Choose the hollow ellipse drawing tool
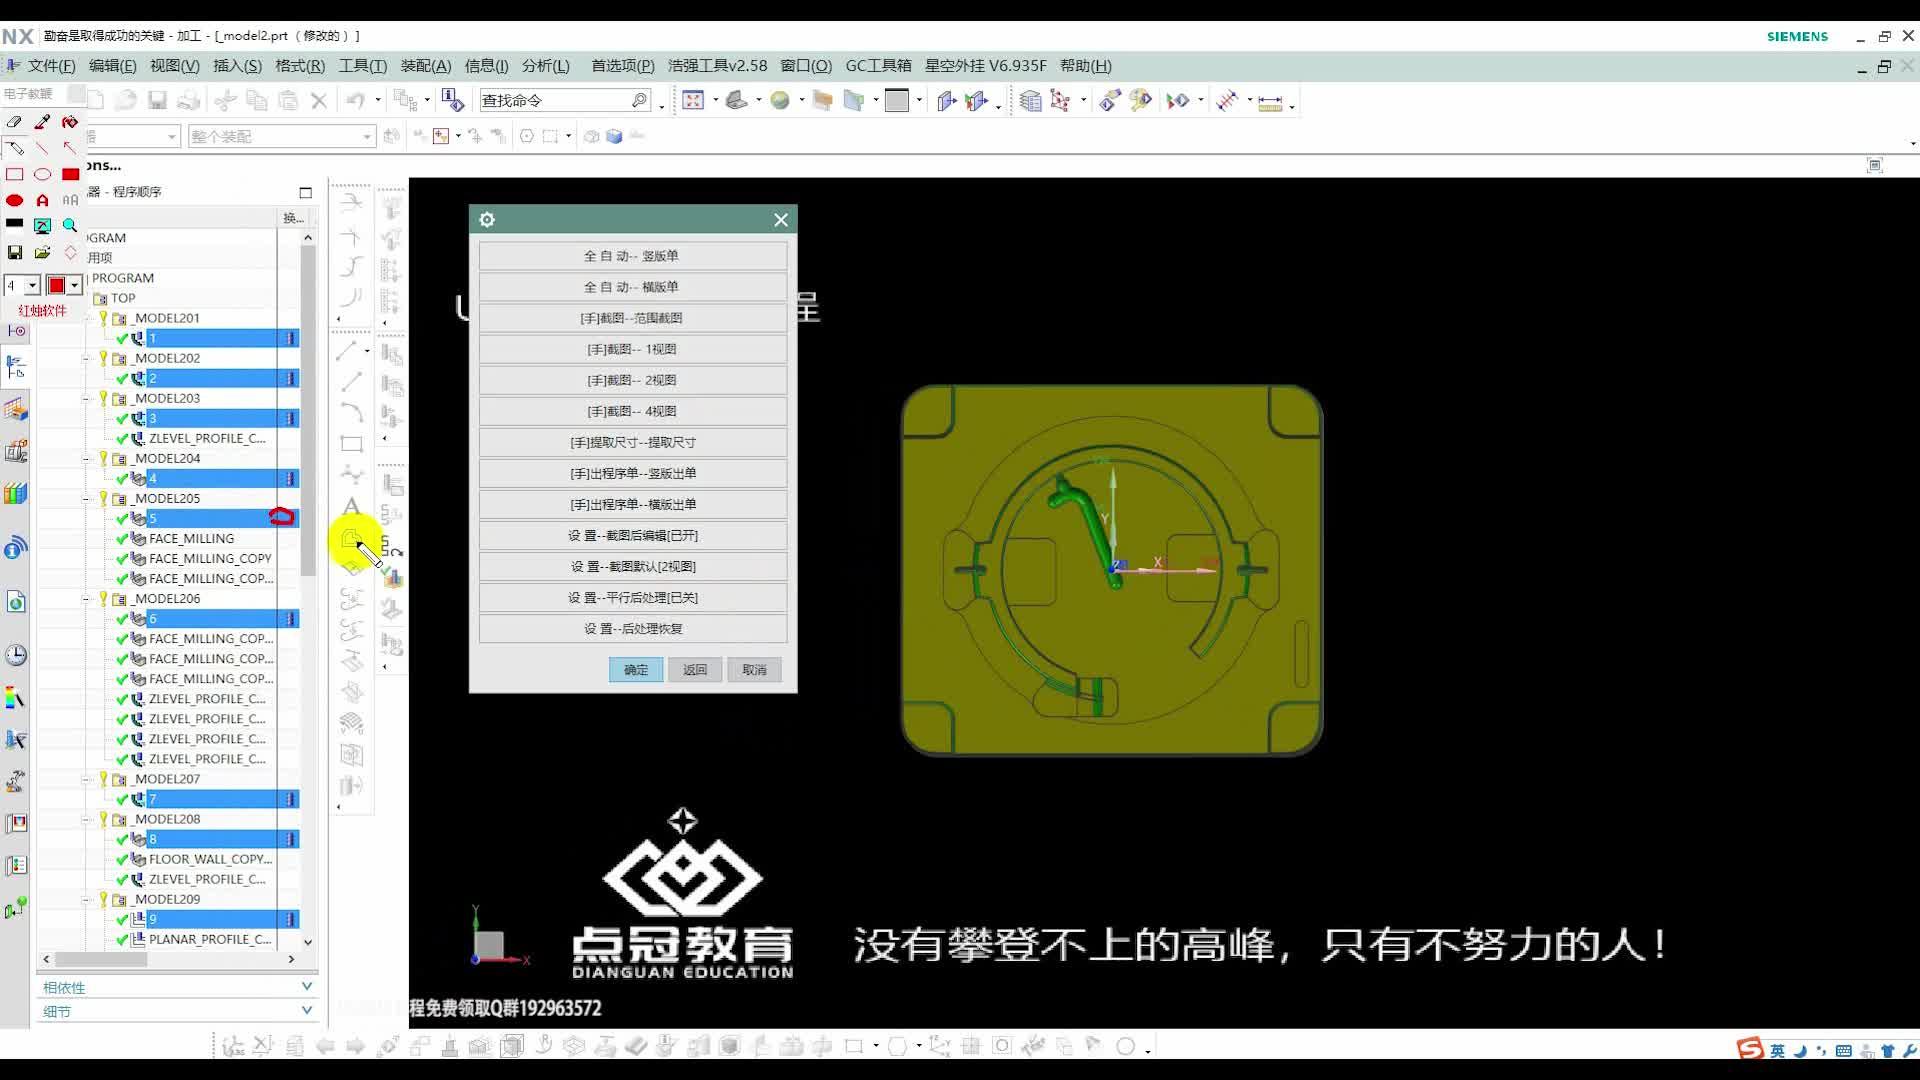The width and height of the screenshot is (1920, 1080). point(42,174)
